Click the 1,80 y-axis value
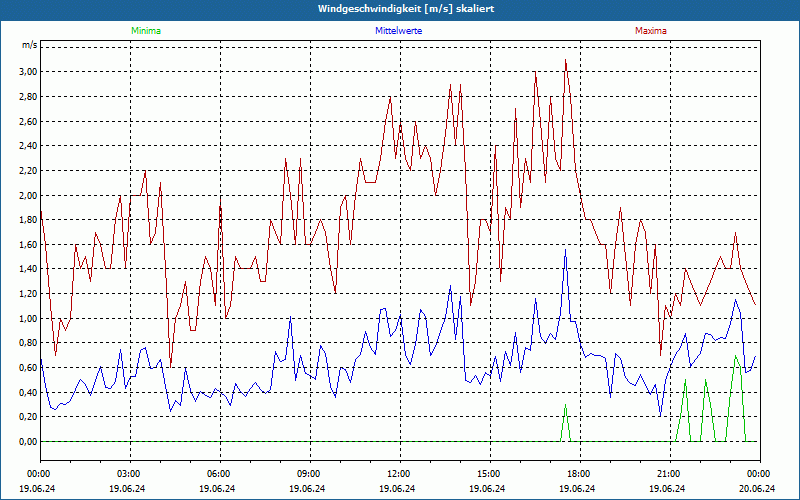This screenshot has width=800, height=500. pos(28,220)
